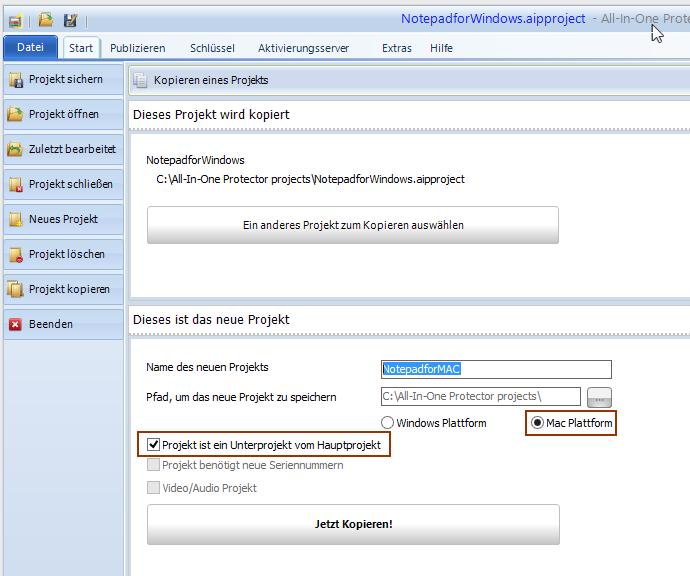Click the save icon in quick access toolbar
This screenshot has height=576, width=690.
pyautogui.click(x=70, y=20)
